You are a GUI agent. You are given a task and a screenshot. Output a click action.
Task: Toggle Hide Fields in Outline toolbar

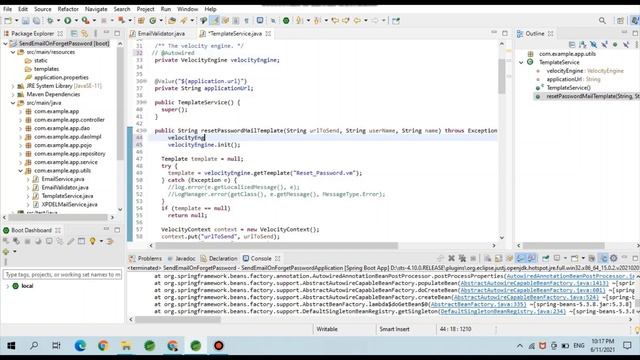tap(593, 44)
